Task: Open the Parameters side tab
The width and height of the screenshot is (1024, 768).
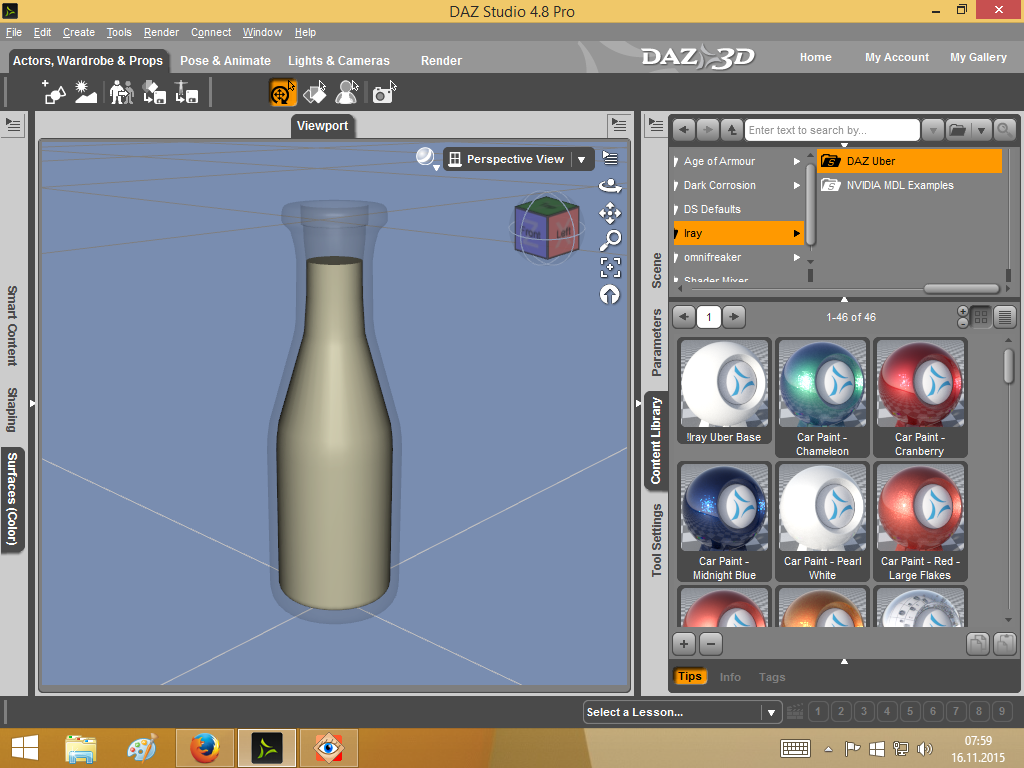Action: click(656, 342)
